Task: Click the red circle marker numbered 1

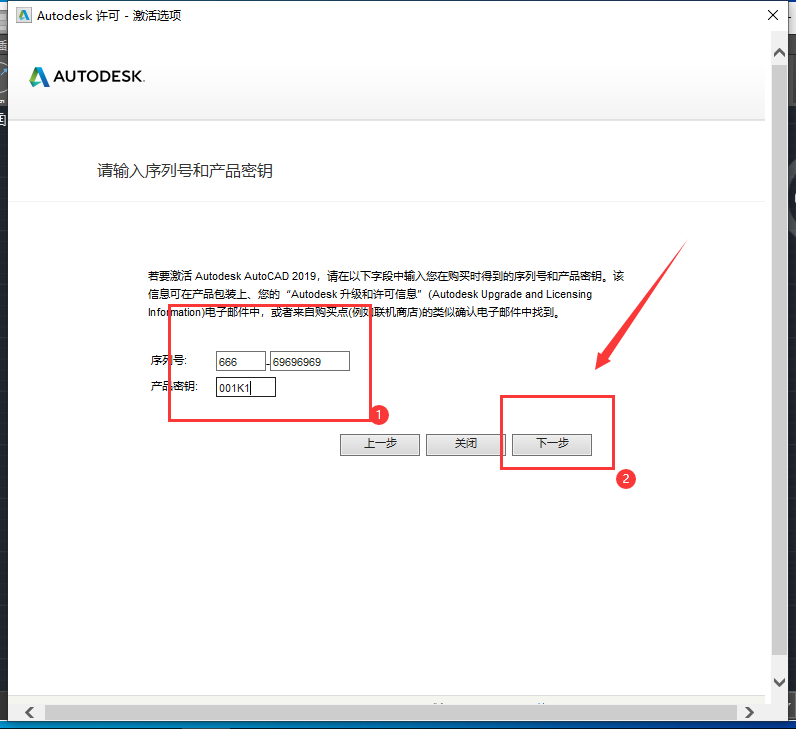Action: pos(379,413)
